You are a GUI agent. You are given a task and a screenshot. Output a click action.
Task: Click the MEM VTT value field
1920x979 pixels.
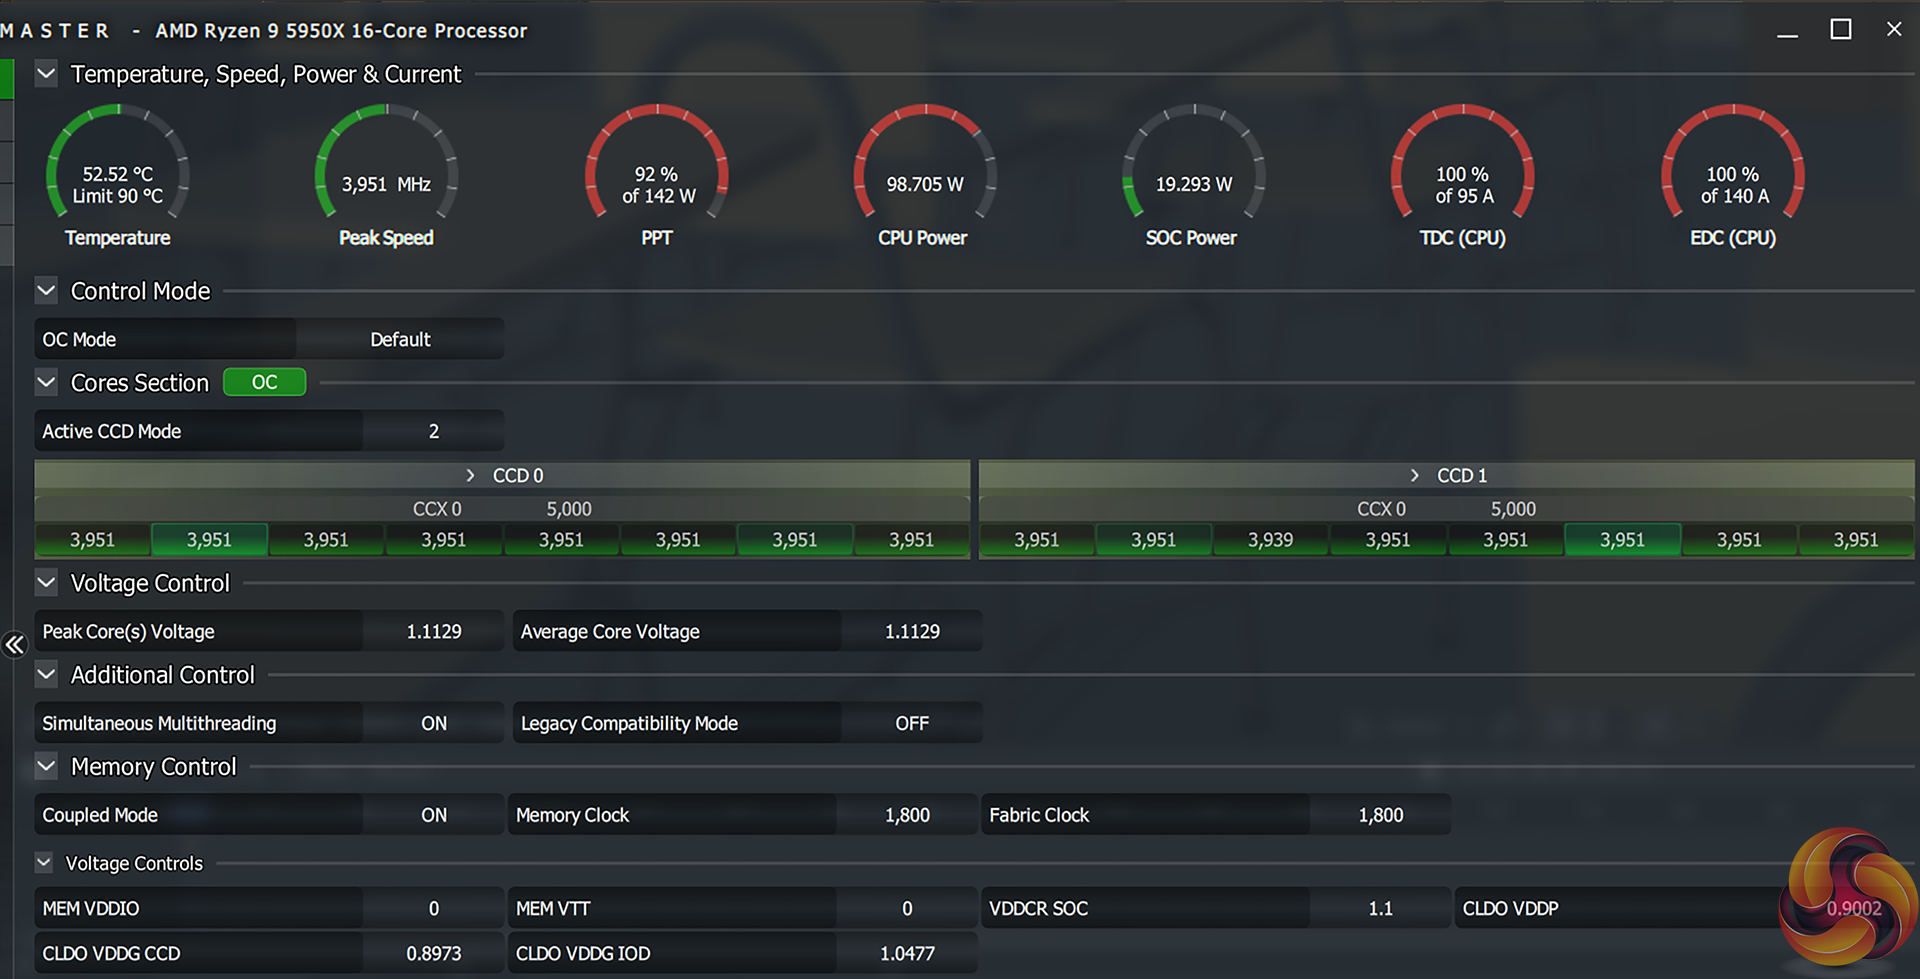click(x=907, y=908)
